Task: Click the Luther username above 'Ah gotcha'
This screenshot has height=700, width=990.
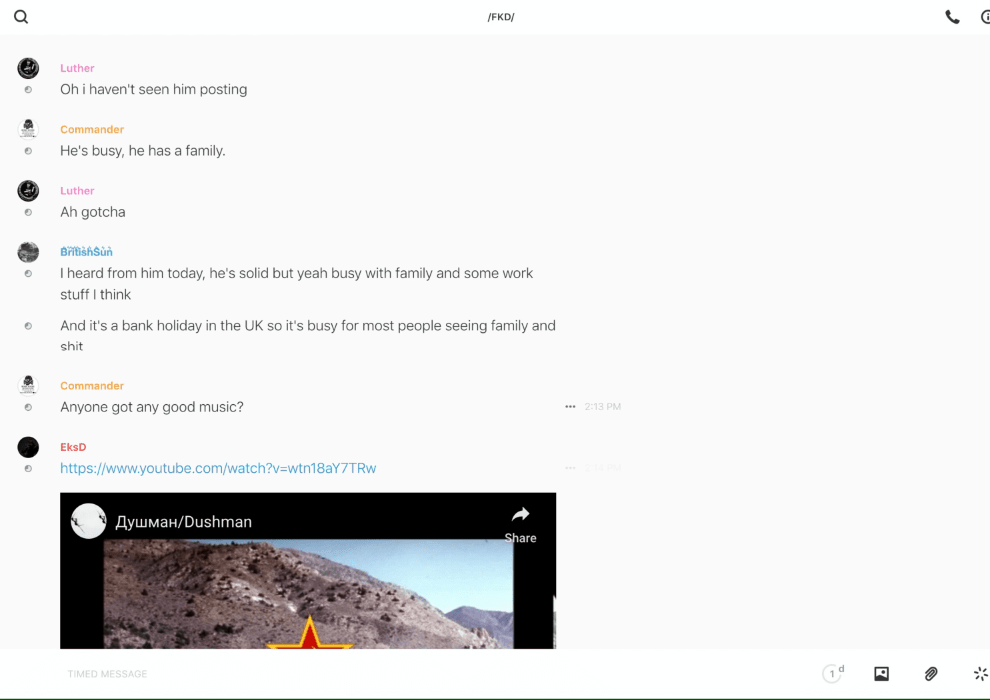Action: pos(77,191)
